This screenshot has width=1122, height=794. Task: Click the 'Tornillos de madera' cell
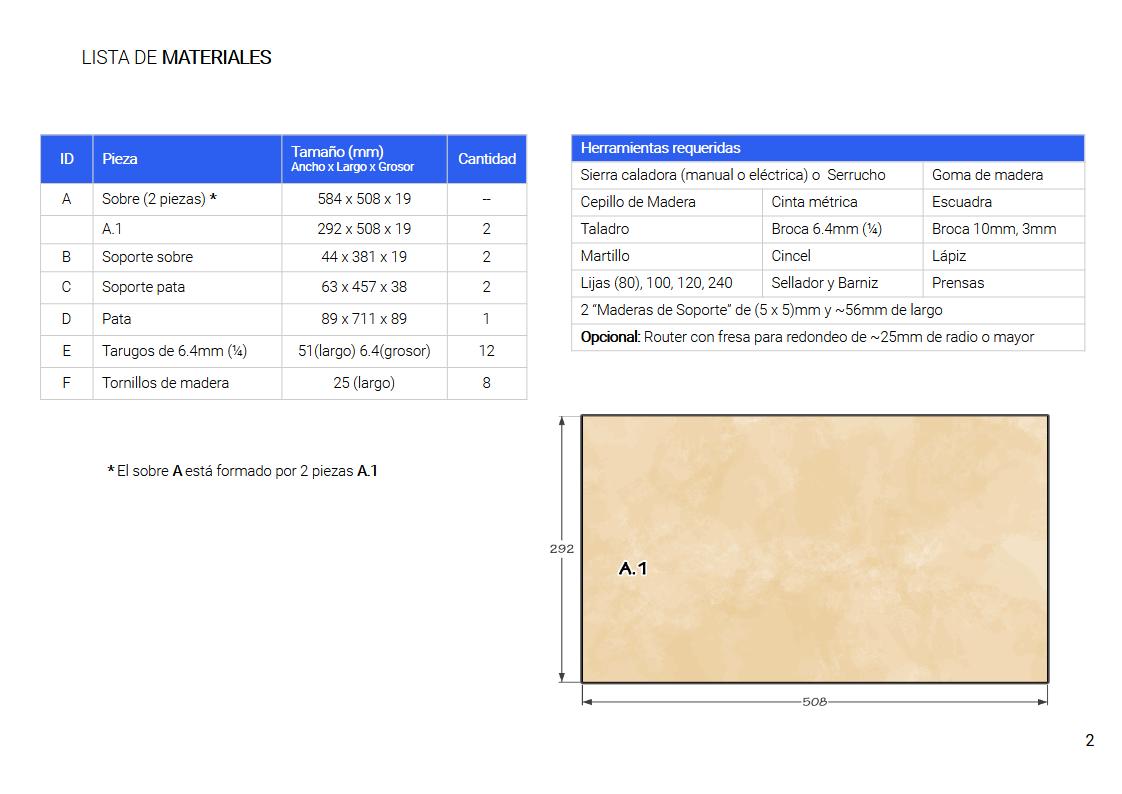(x=165, y=383)
